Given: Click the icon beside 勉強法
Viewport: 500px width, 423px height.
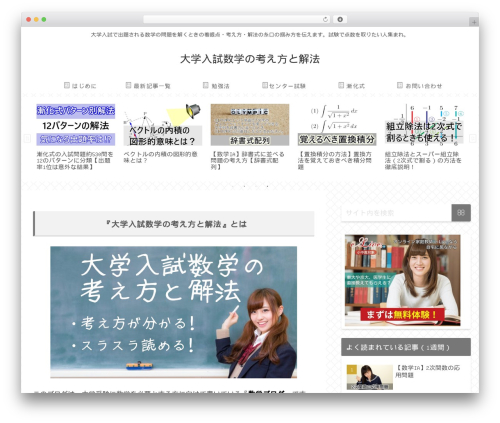Looking at the screenshot, I should 206,85.
